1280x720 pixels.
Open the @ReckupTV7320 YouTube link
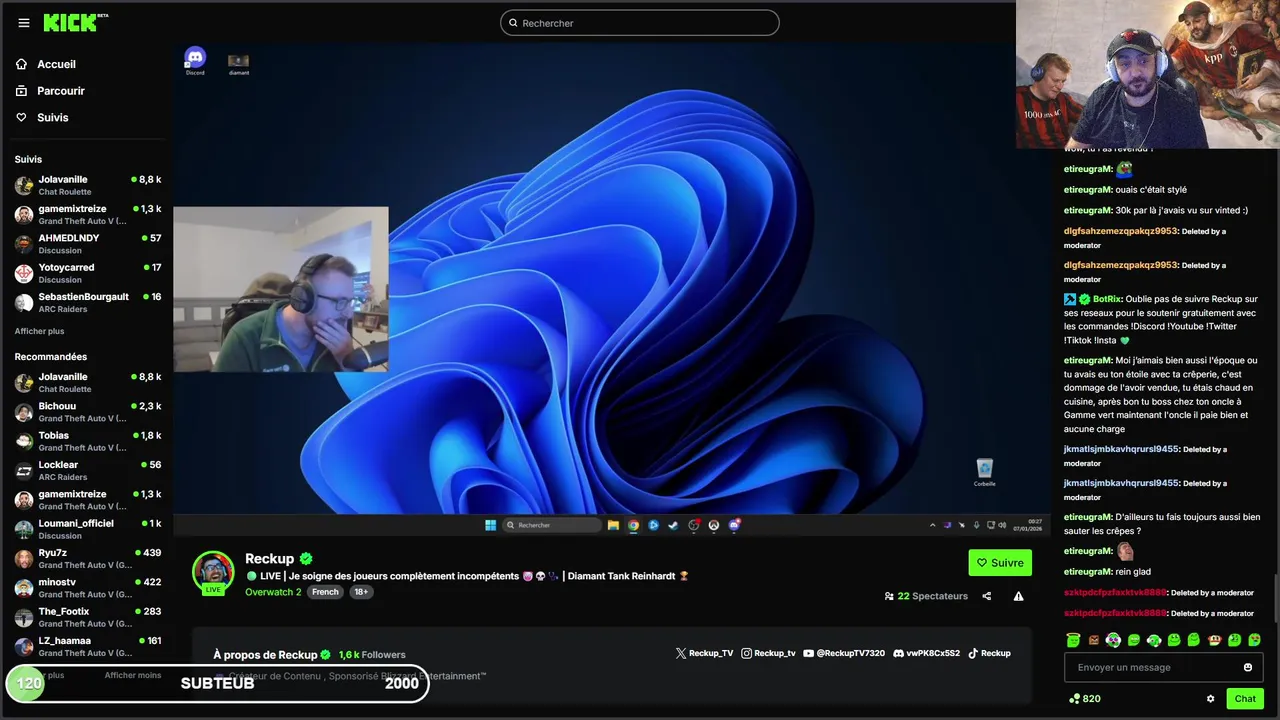(844, 653)
